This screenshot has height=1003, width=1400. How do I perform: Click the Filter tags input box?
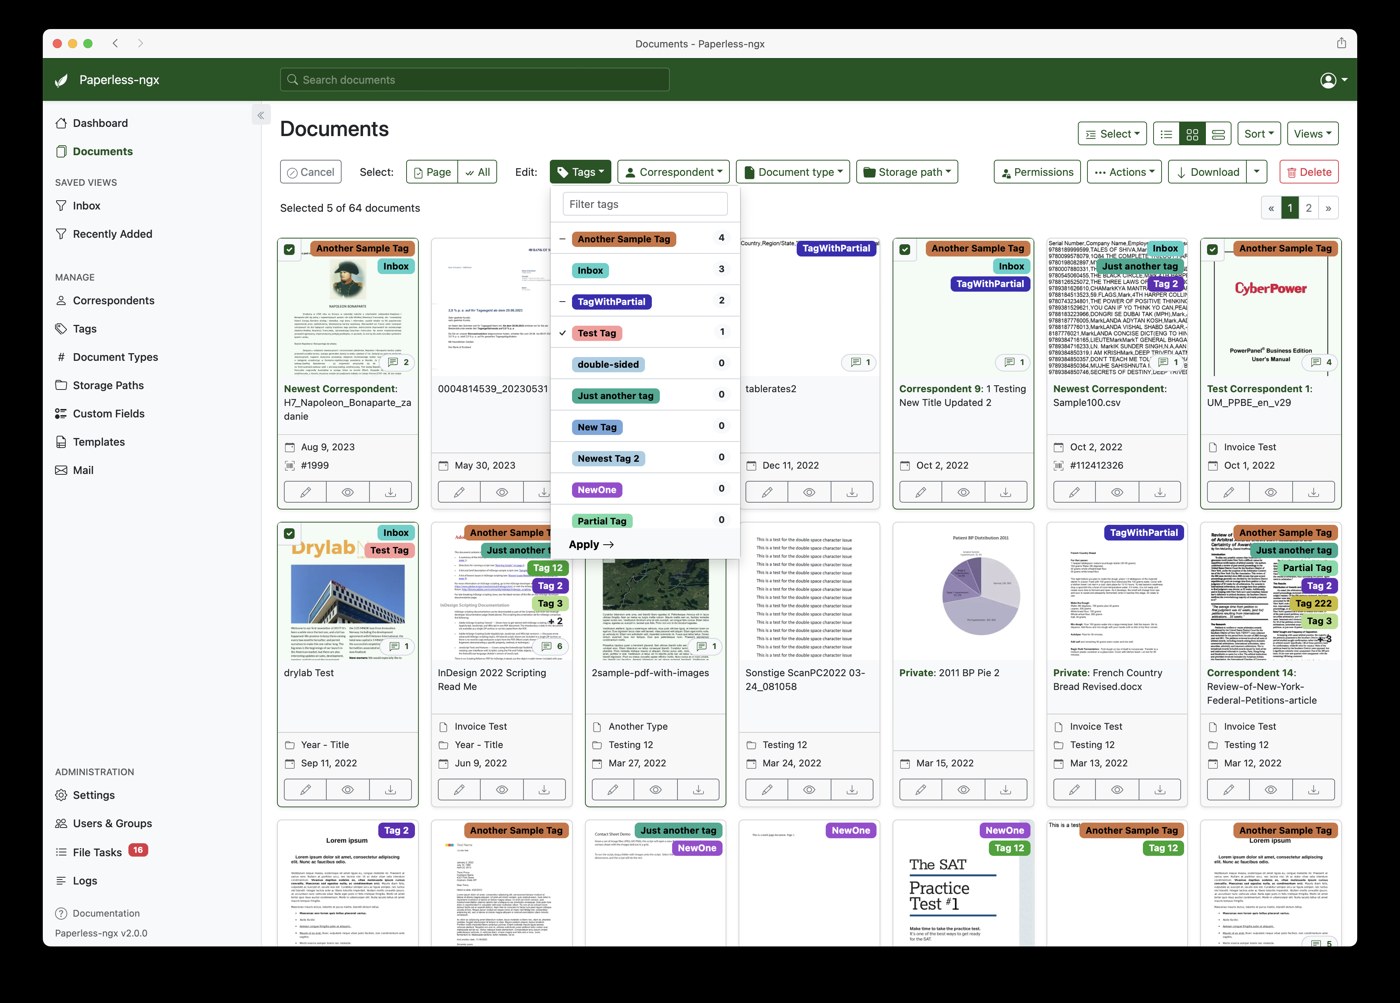(x=645, y=204)
